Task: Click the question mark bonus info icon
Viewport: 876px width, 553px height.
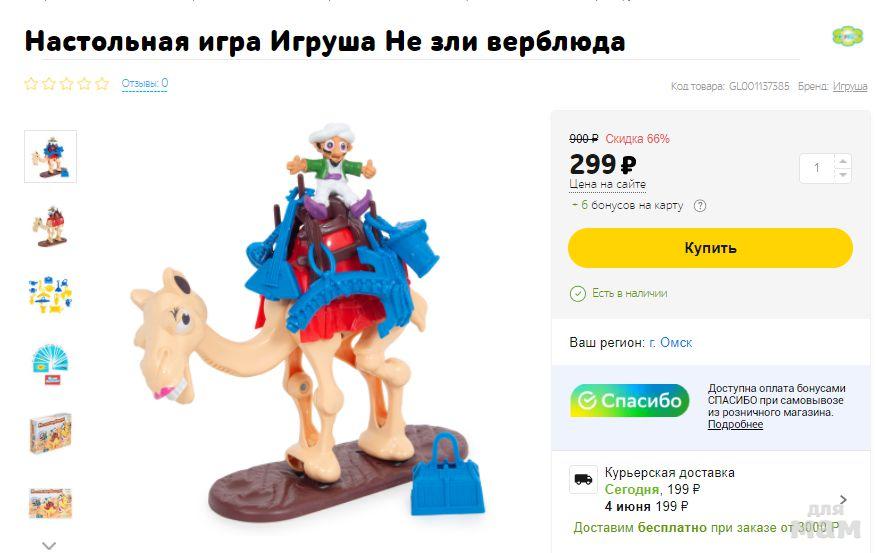Action: (699, 206)
